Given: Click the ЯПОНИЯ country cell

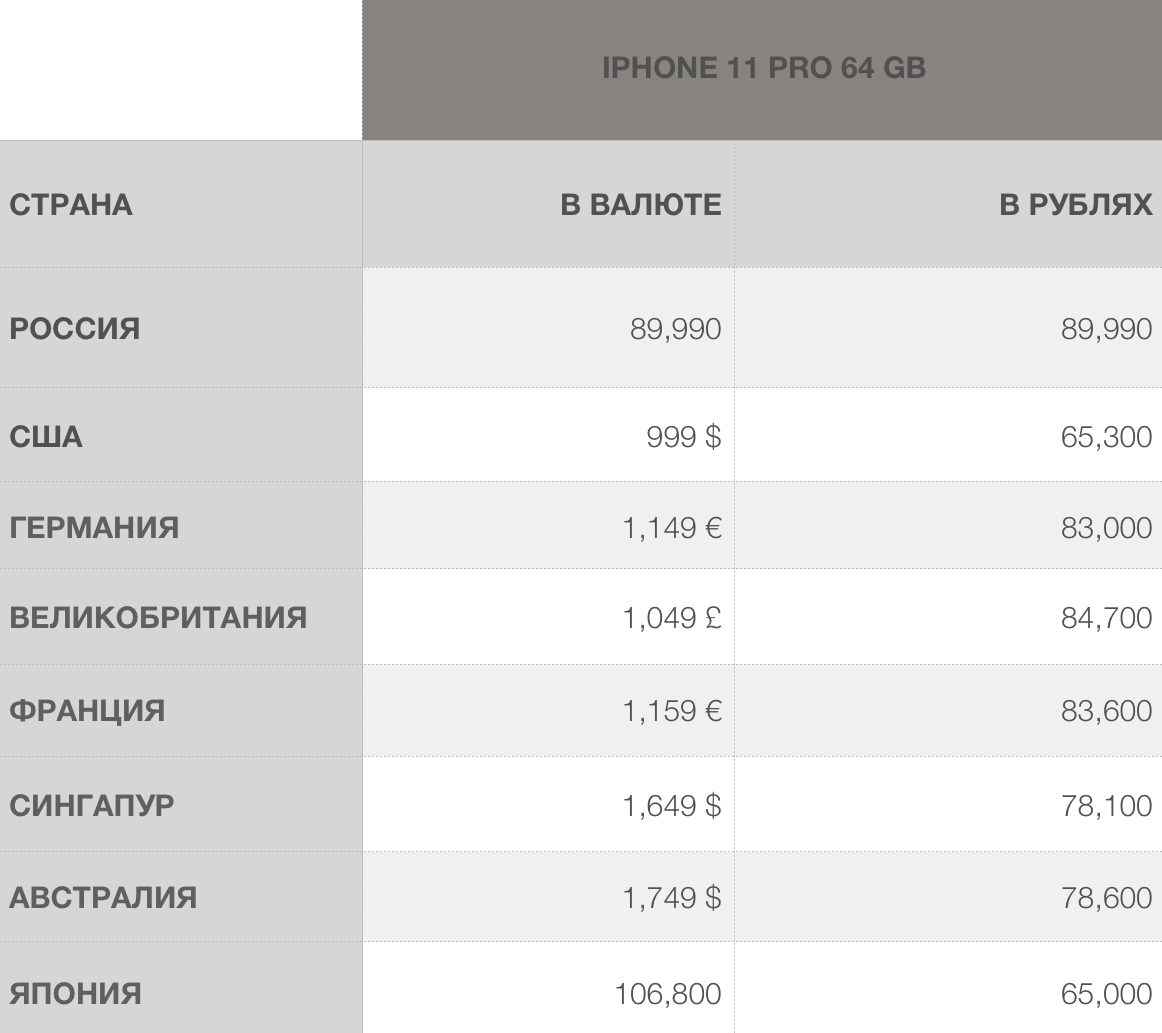Looking at the screenshot, I should click(x=75, y=994).
